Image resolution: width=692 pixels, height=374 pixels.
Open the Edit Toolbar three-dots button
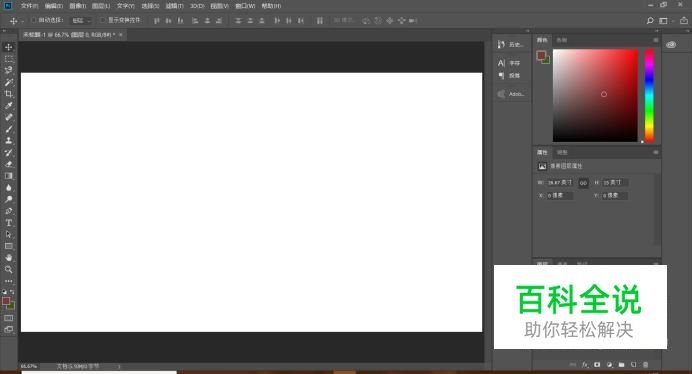[8, 281]
